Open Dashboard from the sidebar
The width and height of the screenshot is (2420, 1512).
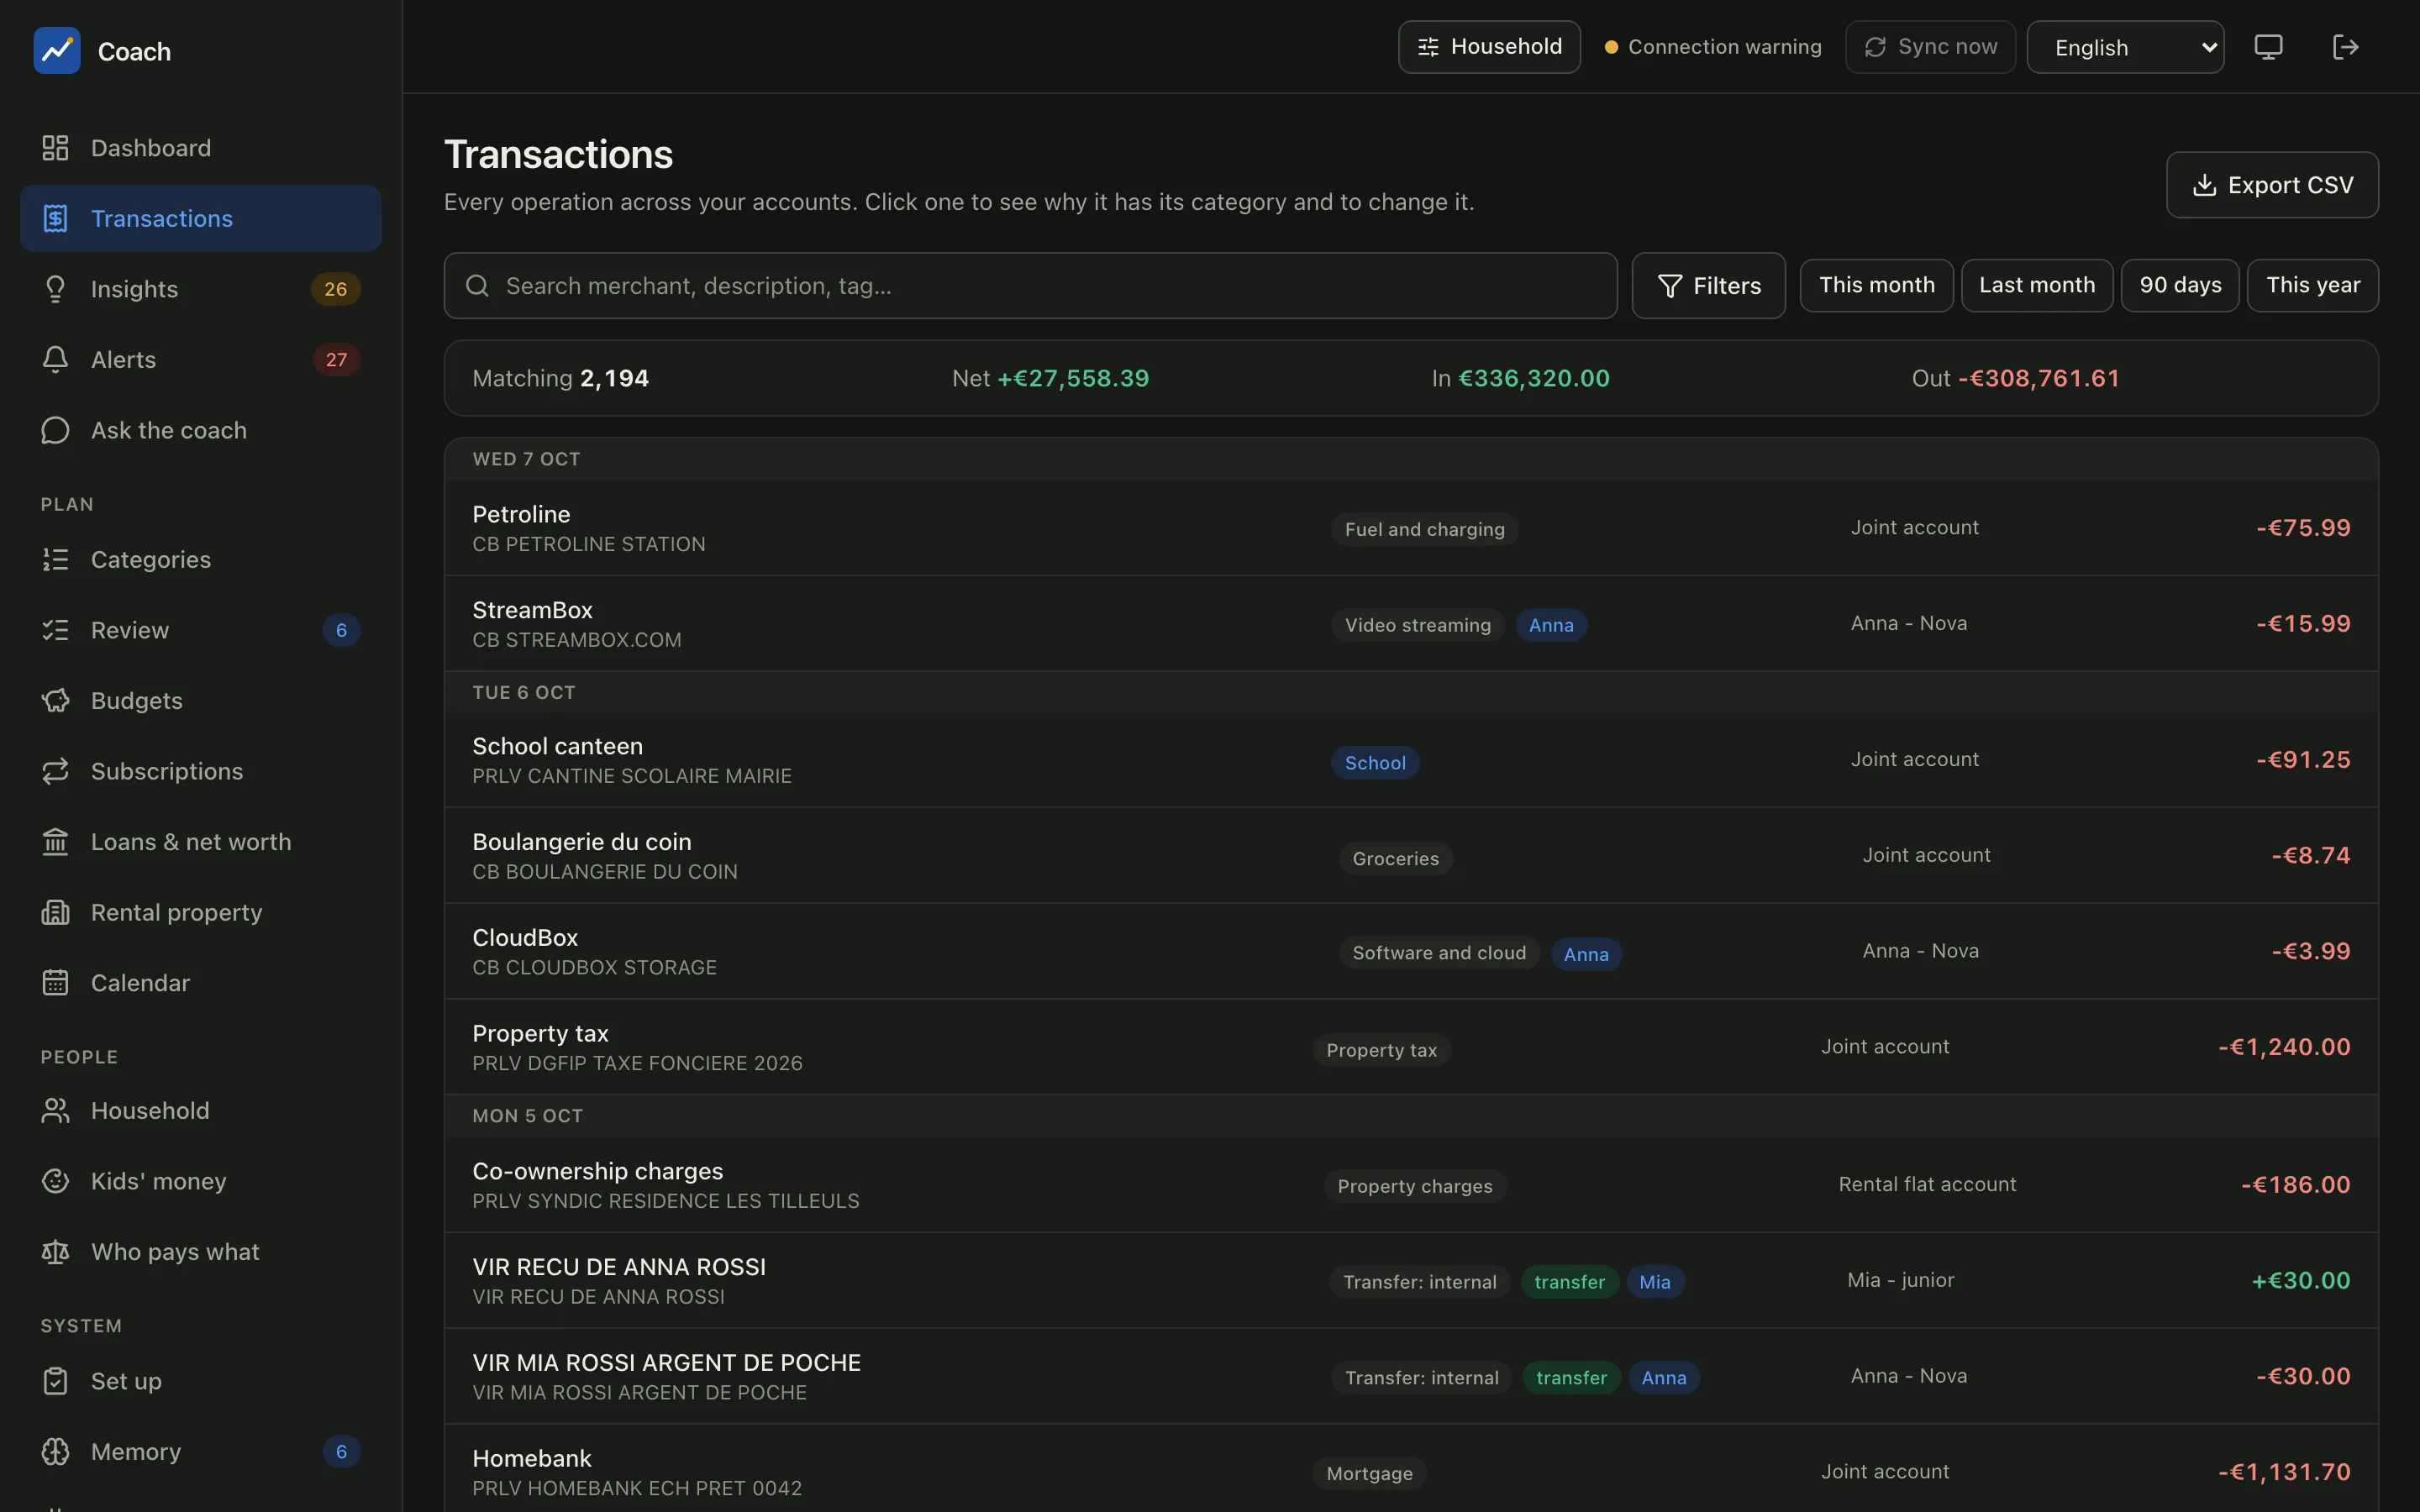coord(200,148)
